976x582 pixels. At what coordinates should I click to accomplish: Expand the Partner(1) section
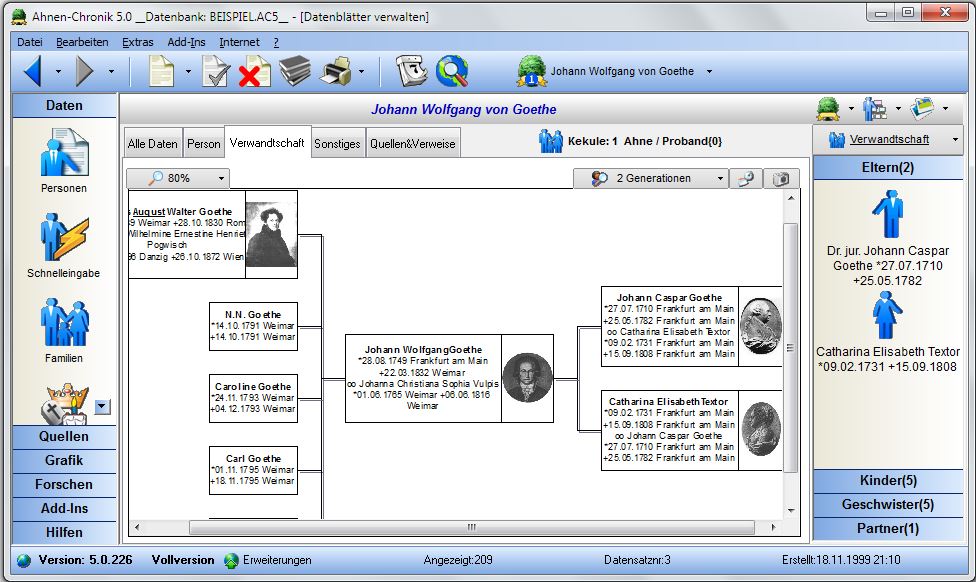click(888, 528)
